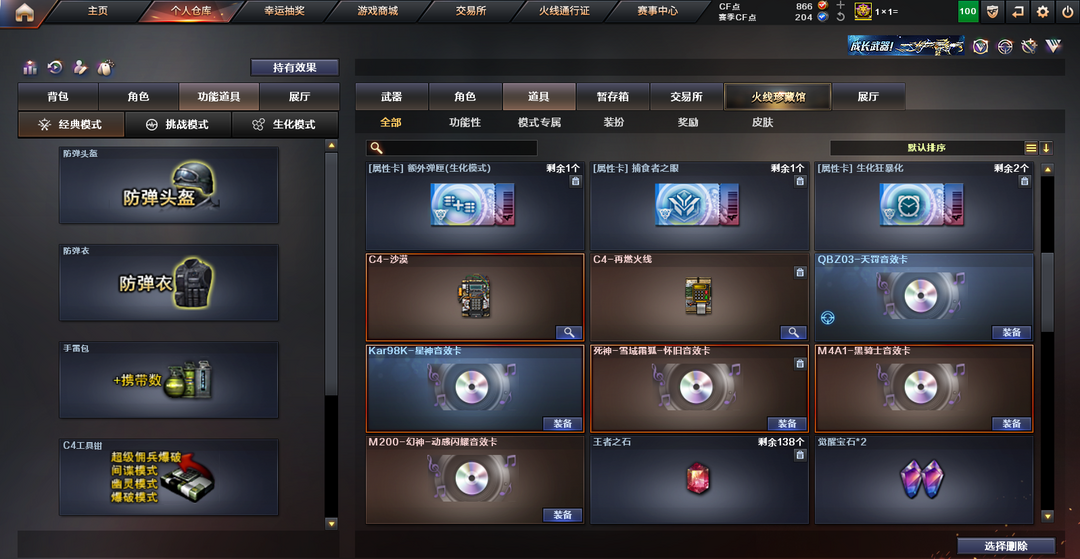Toggle list view icon beside 默认排序
This screenshot has height=559, width=1080.
point(1031,148)
